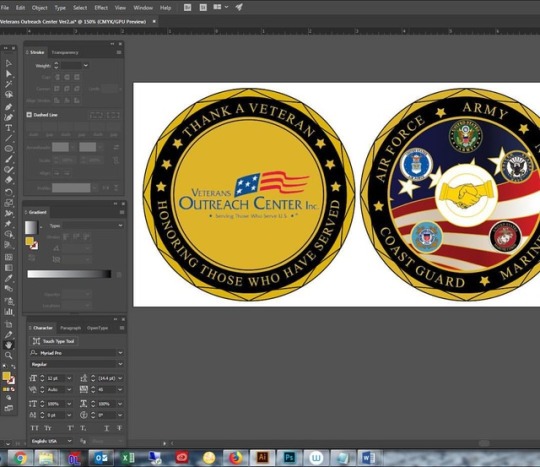Viewport: 540px width, 467px height.
Task: Choose the Lasso tool
Action: coord(9,94)
